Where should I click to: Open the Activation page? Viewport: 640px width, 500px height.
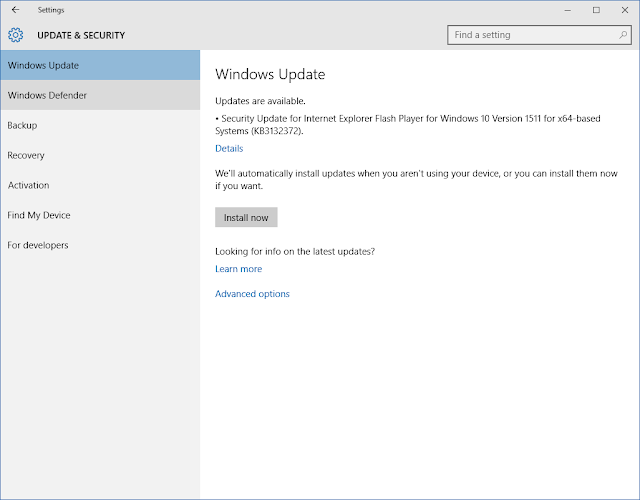coord(100,185)
